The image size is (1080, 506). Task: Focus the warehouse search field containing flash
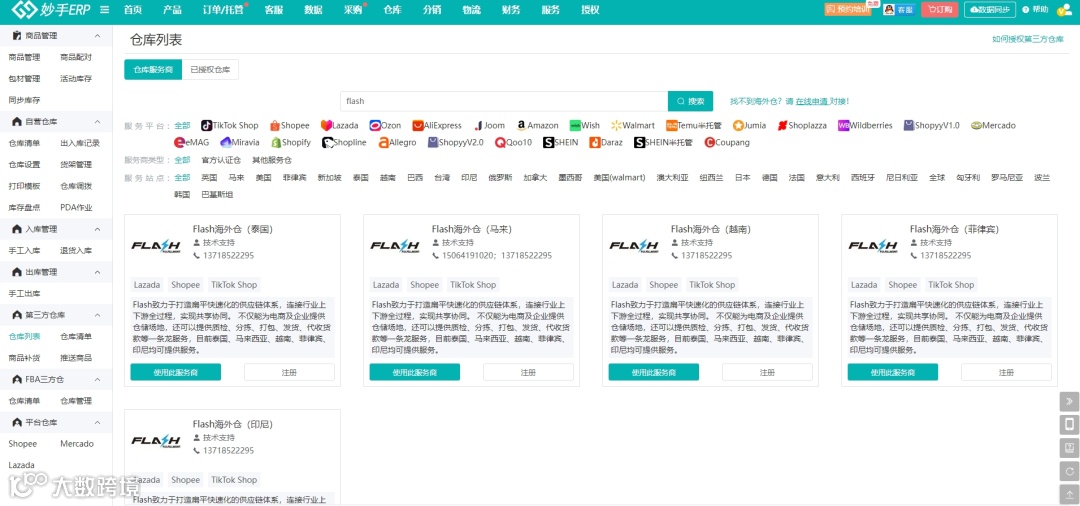pos(504,101)
